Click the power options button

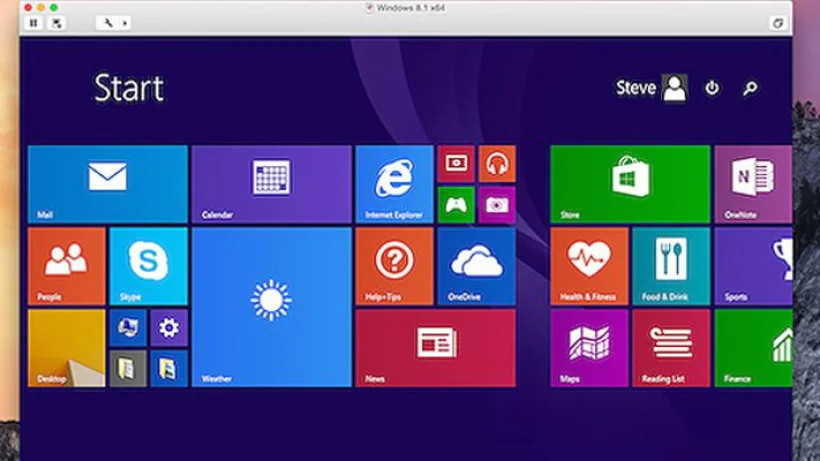point(712,88)
